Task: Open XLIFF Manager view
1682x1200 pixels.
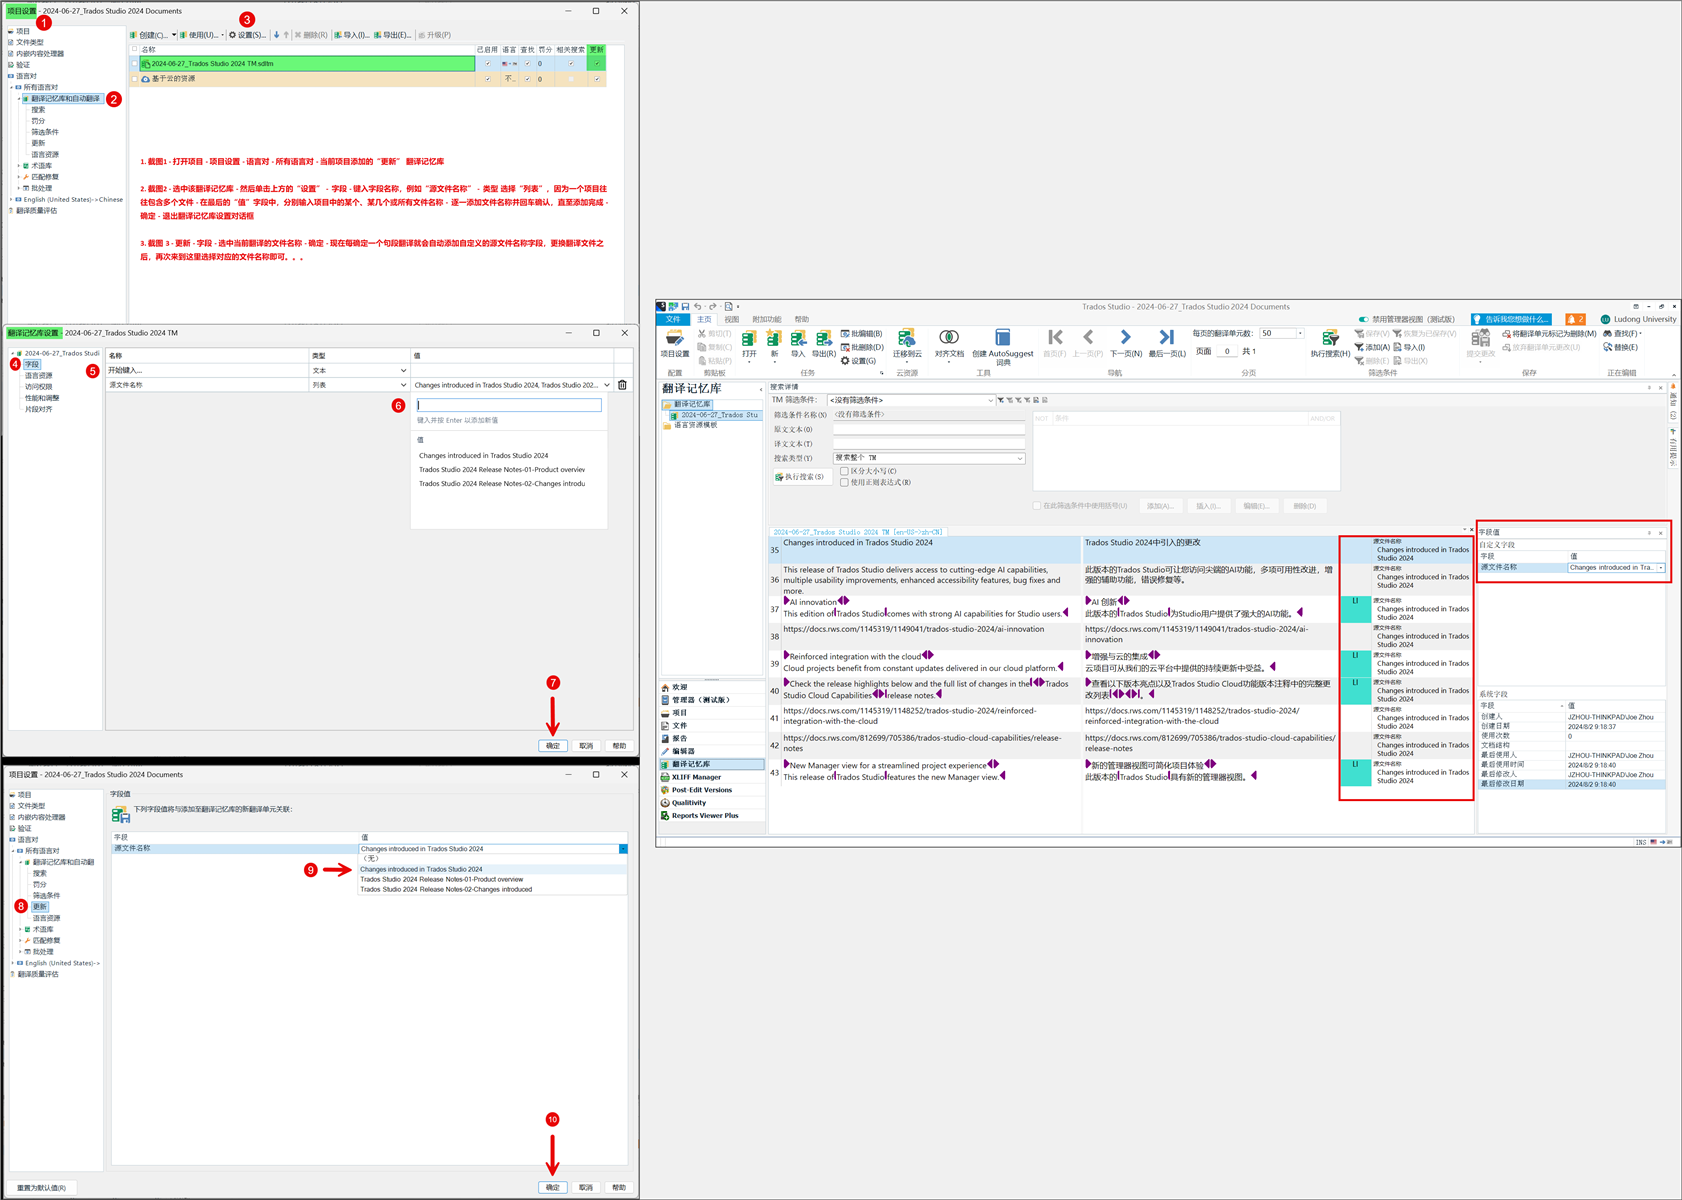Action: click(696, 777)
